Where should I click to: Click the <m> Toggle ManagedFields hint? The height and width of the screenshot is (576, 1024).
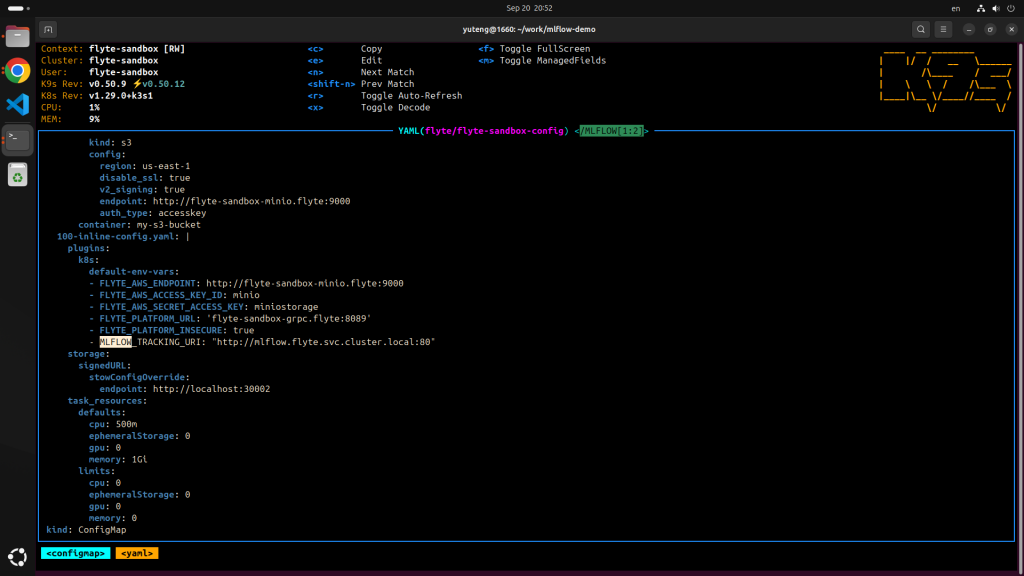click(x=542, y=61)
